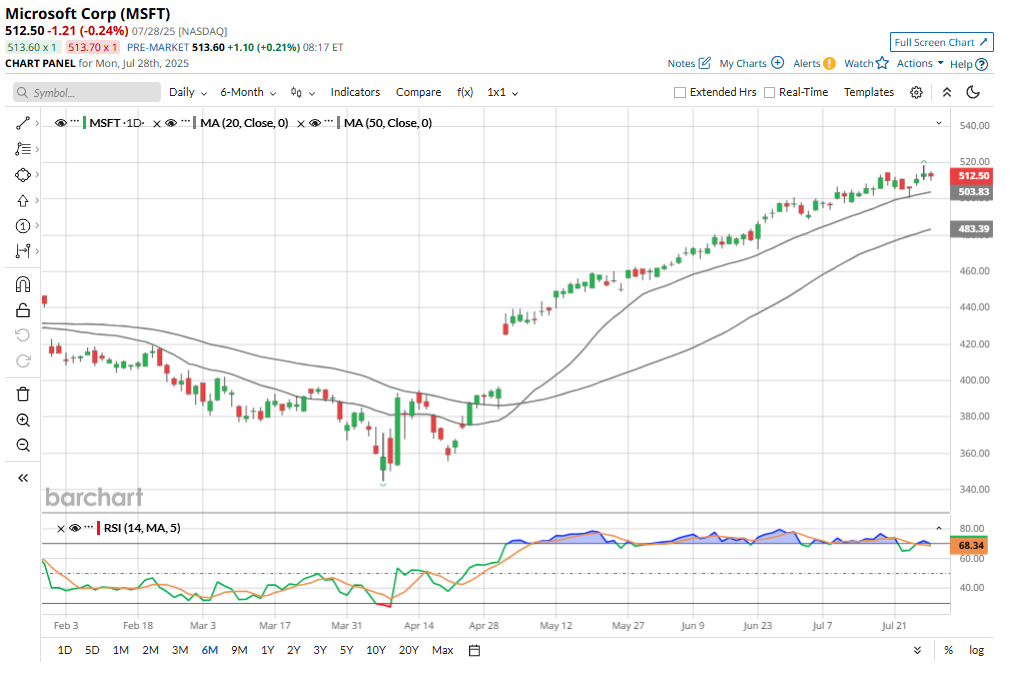Select the 6M time range
Viewport: 1016px width, 681px height.
[x=210, y=651]
